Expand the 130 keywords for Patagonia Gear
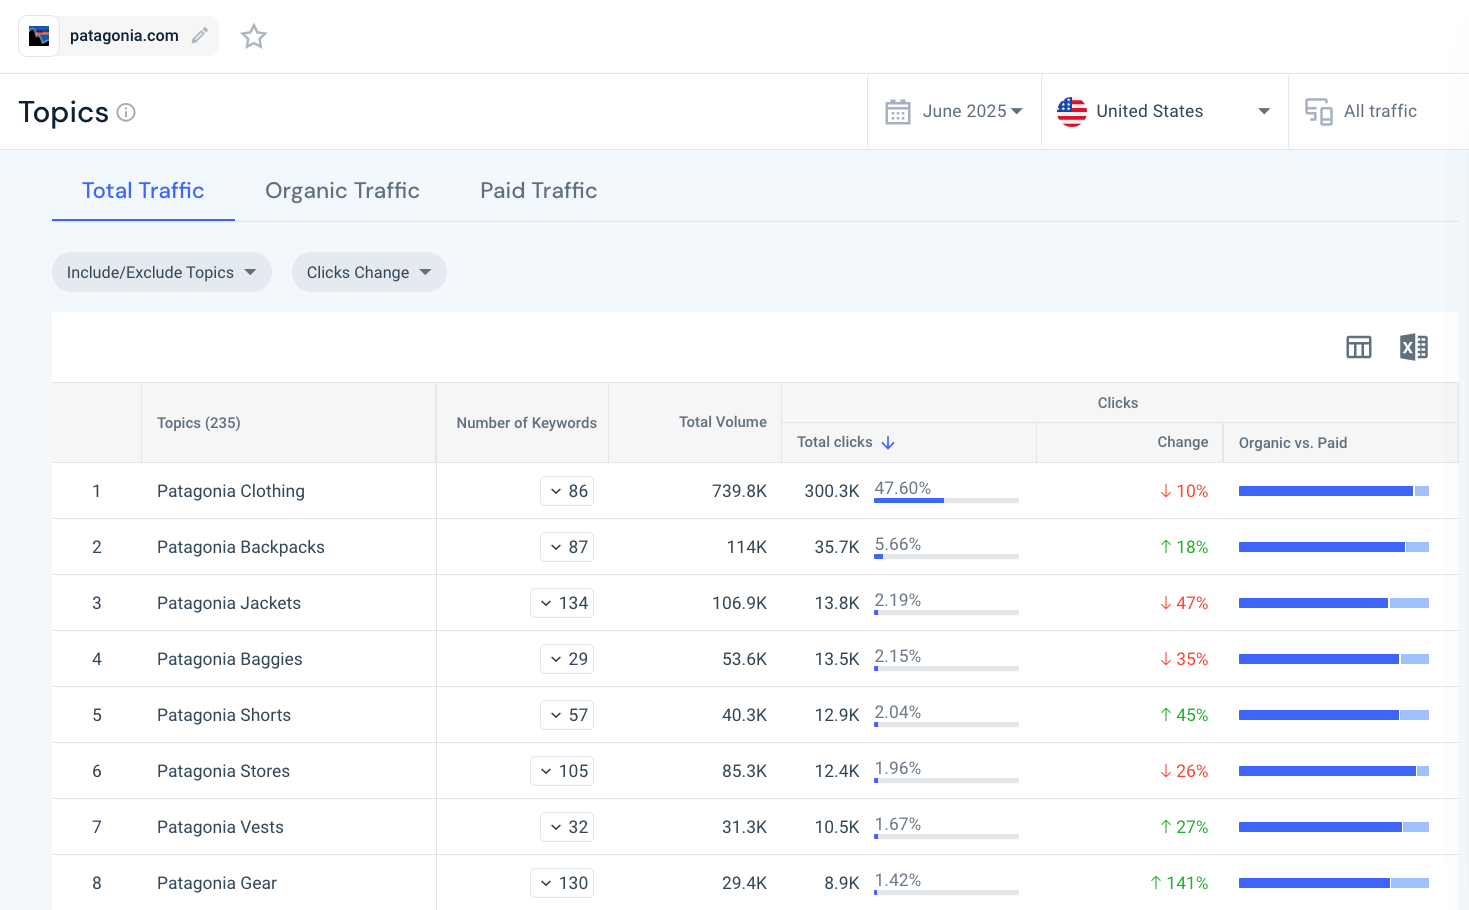The image size is (1469, 910). coord(562,883)
